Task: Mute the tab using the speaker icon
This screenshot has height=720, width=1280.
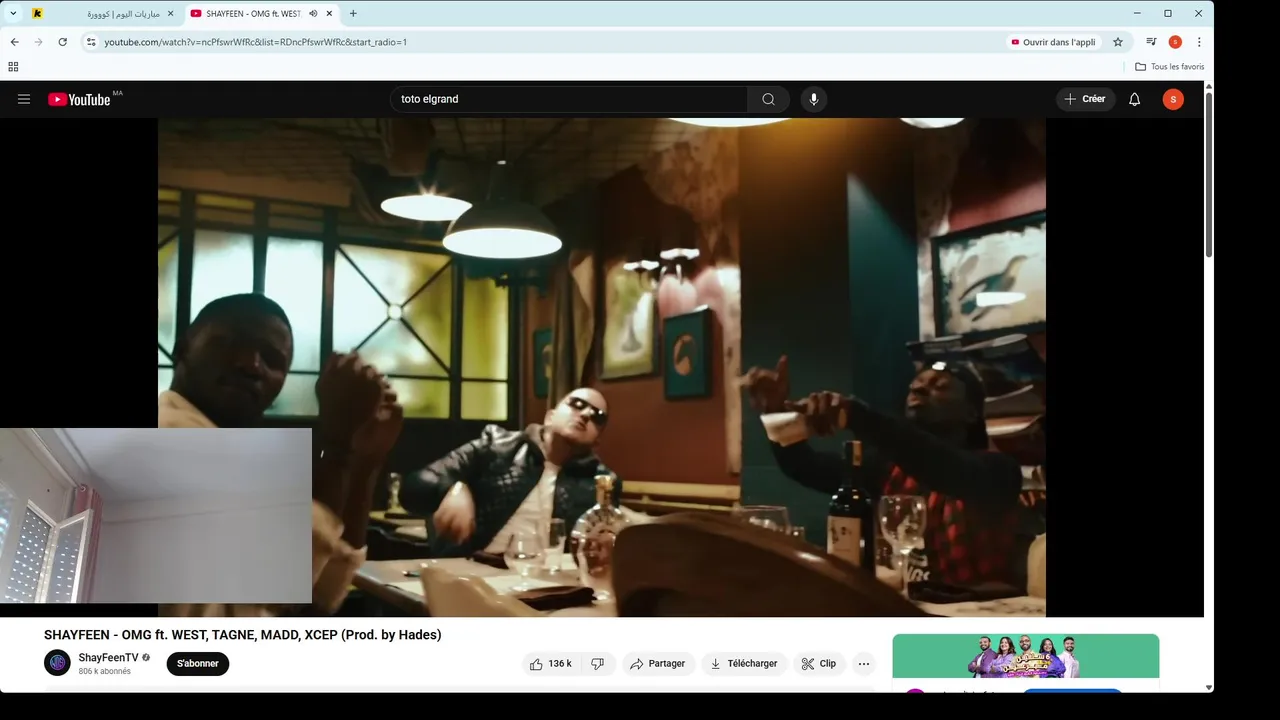Action: coord(313,14)
